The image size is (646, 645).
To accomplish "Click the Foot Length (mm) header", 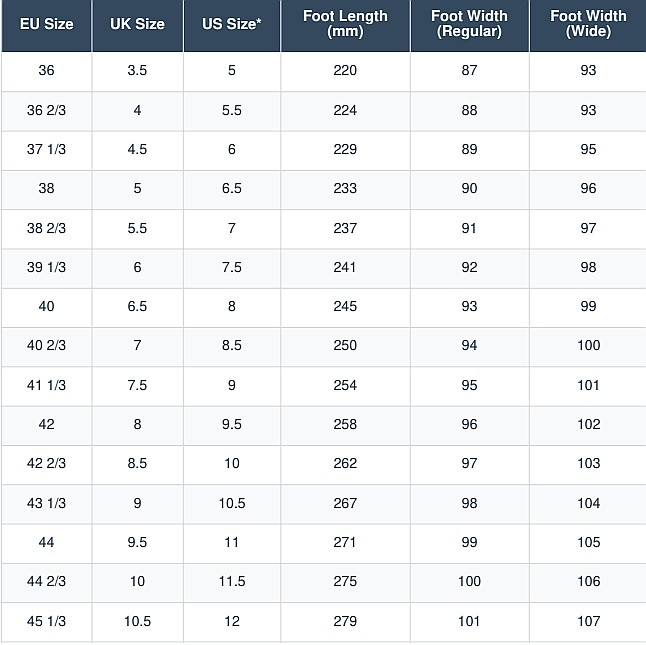I will pyautogui.click(x=345, y=24).
